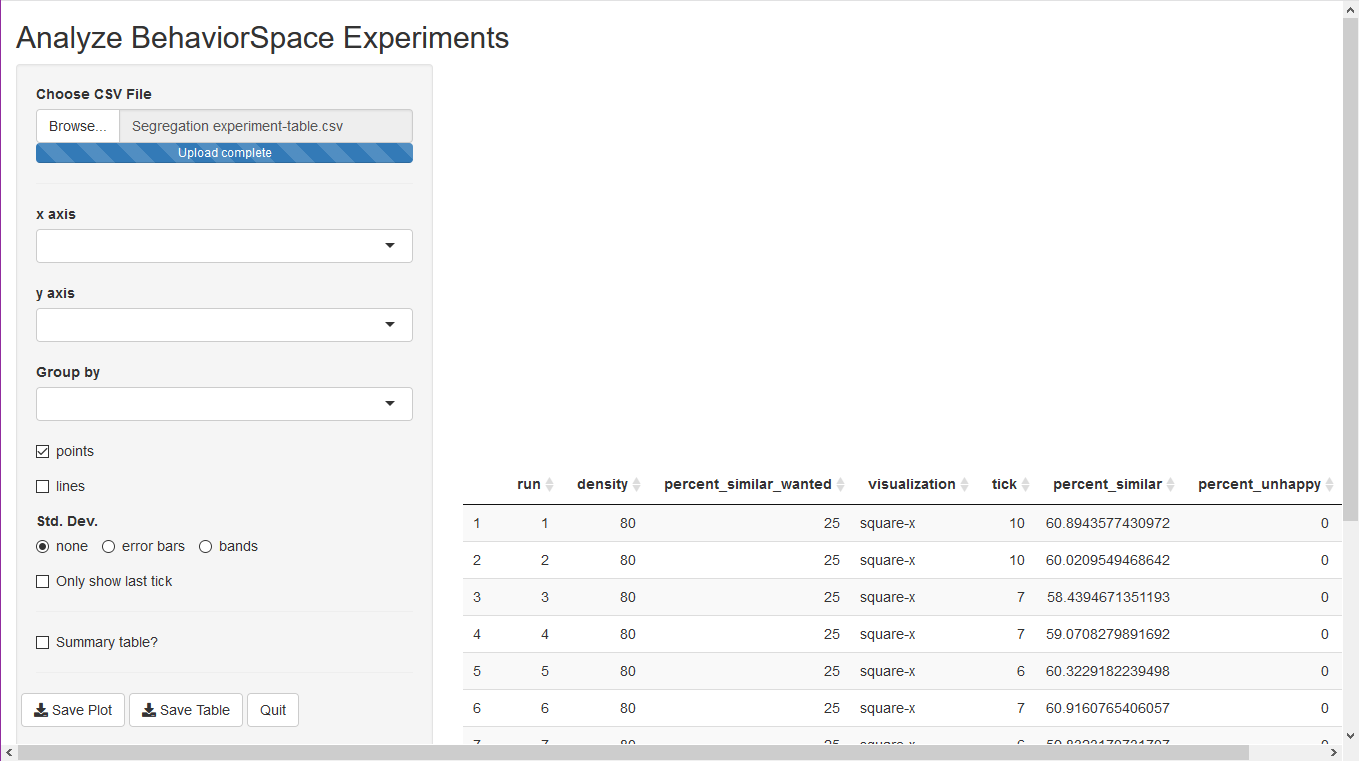Image resolution: width=1359 pixels, height=761 pixels.
Task: Click the density column header
Action: [x=602, y=485]
